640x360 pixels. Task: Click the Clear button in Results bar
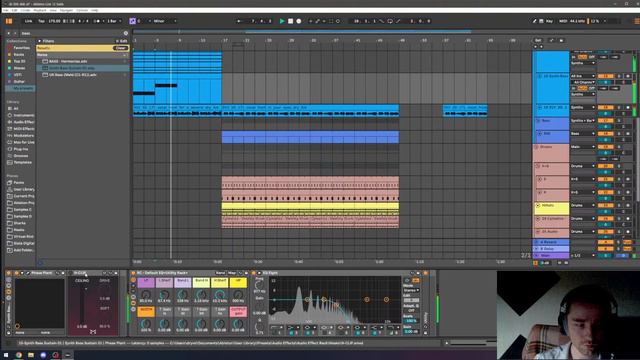[120, 48]
